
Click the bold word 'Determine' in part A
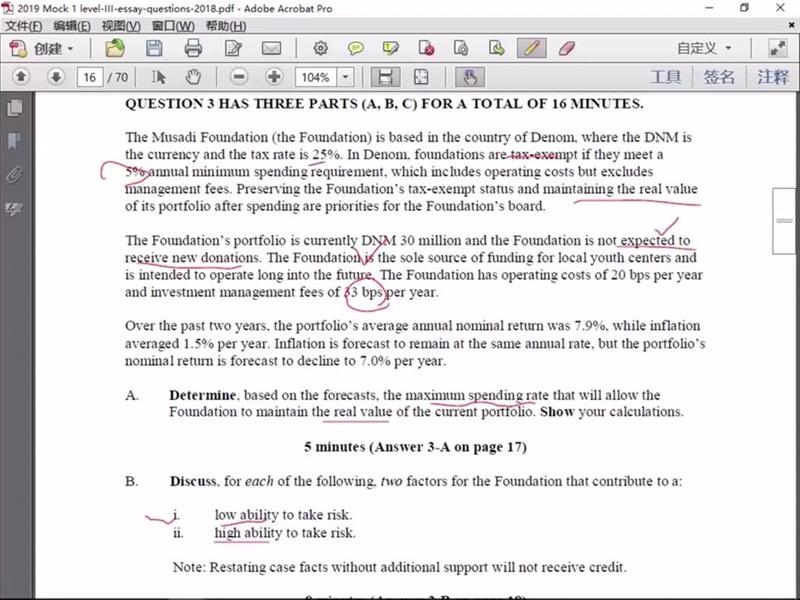pyautogui.click(x=203, y=395)
